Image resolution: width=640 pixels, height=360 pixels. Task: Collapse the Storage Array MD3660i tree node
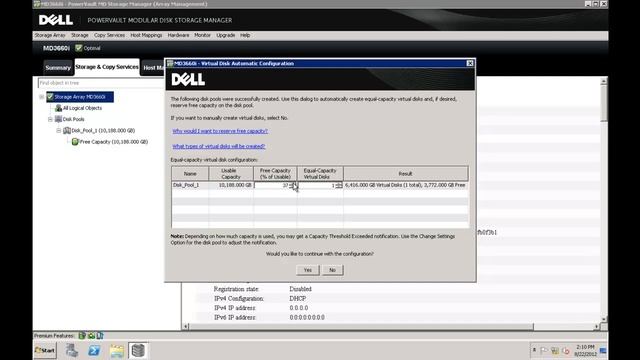(x=42, y=97)
